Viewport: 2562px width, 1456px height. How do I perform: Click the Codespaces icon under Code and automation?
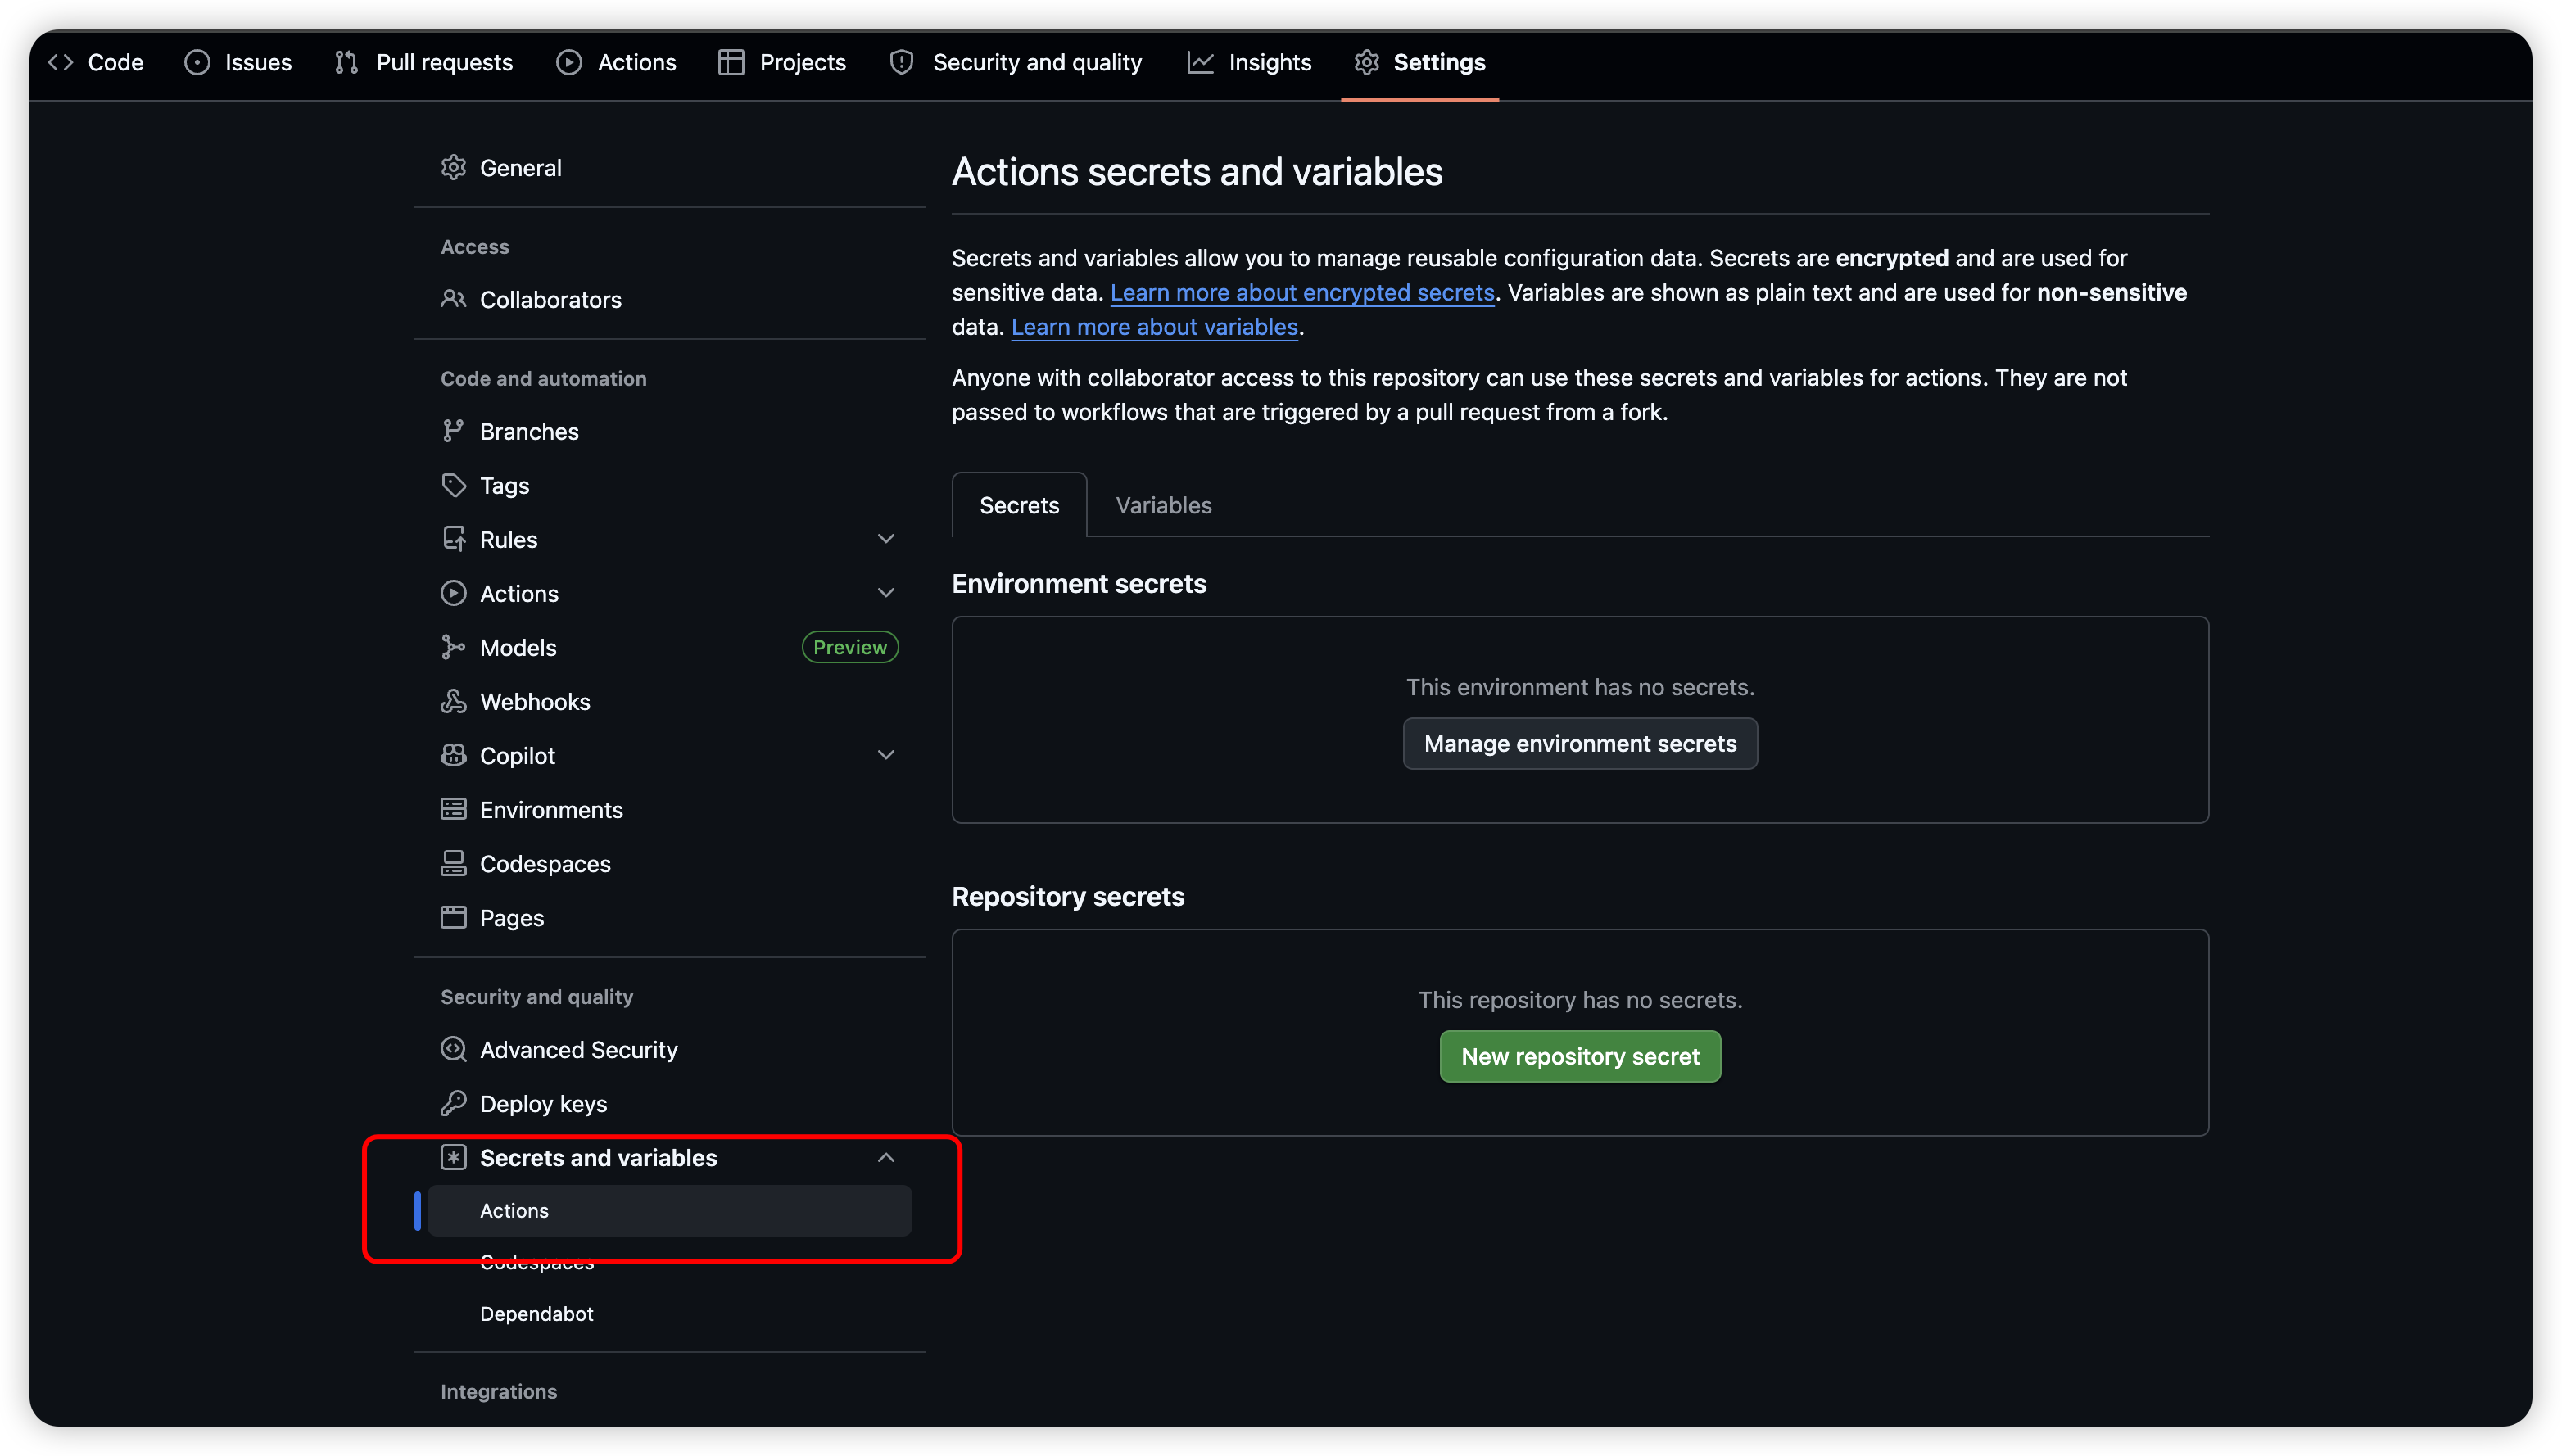coord(453,863)
